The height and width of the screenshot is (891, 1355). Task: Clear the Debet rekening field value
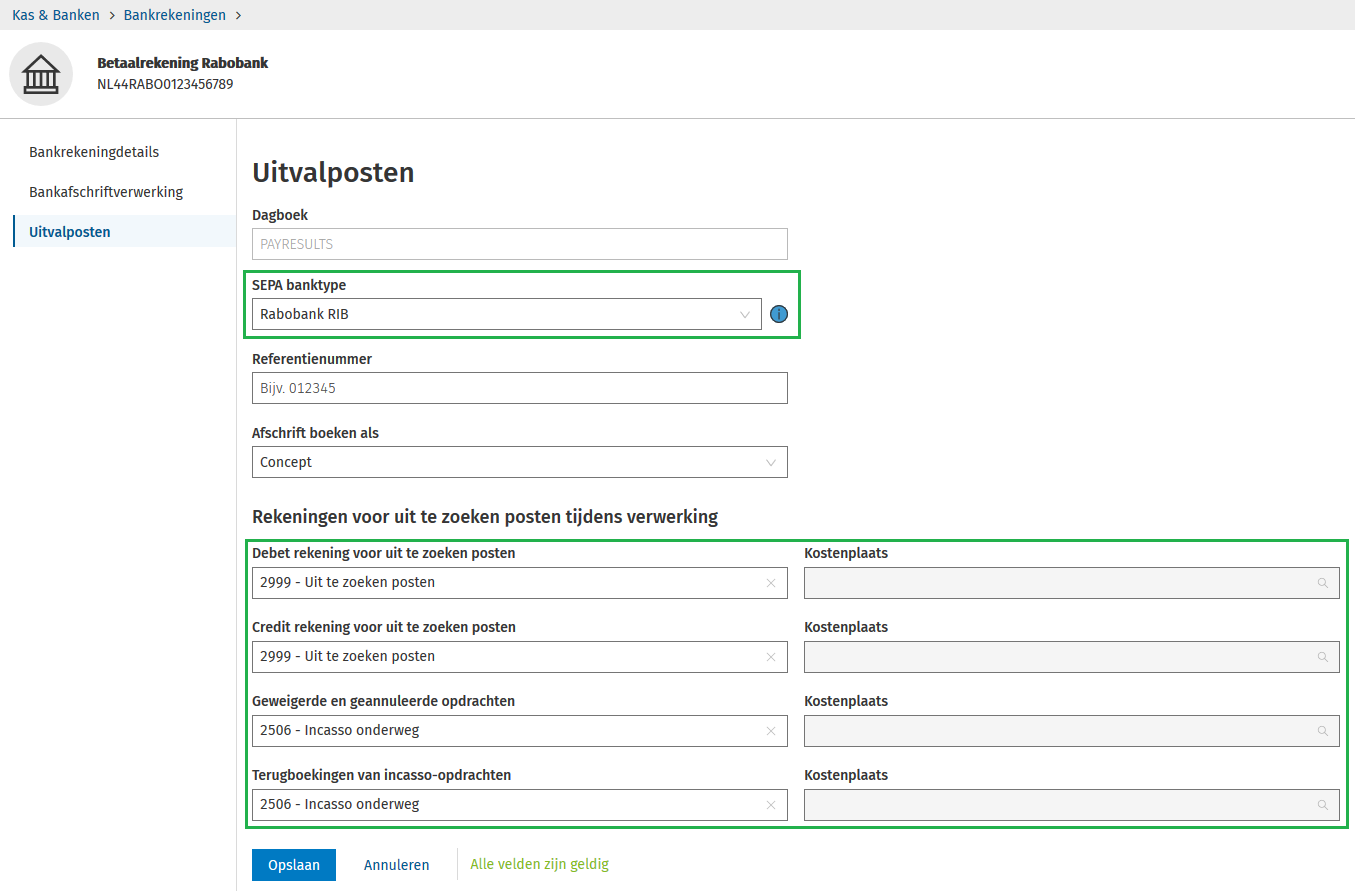click(771, 583)
